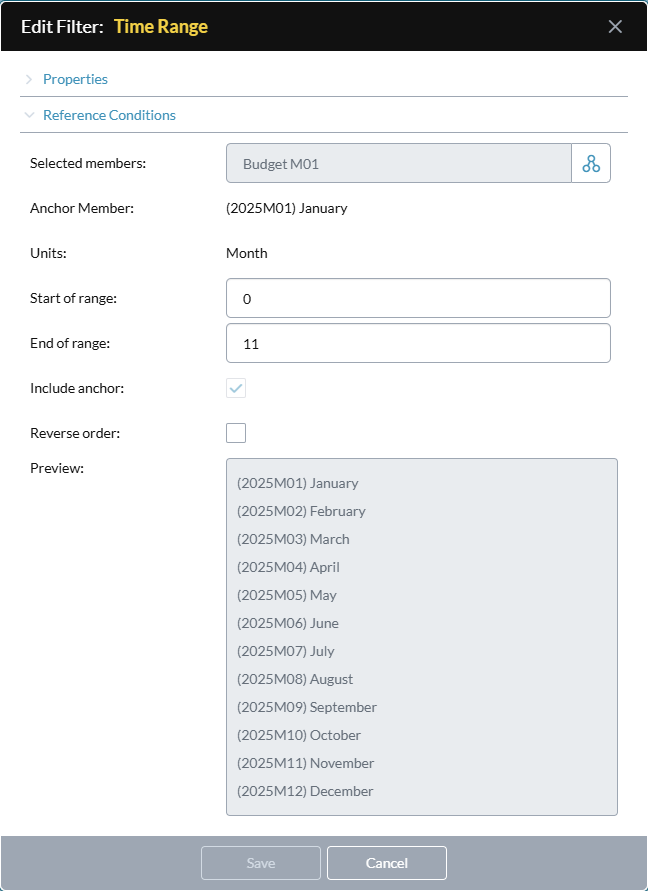Expand the Properties section chevron
Screen dimensions: 648x891
pyautogui.click(x=29, y=80)
